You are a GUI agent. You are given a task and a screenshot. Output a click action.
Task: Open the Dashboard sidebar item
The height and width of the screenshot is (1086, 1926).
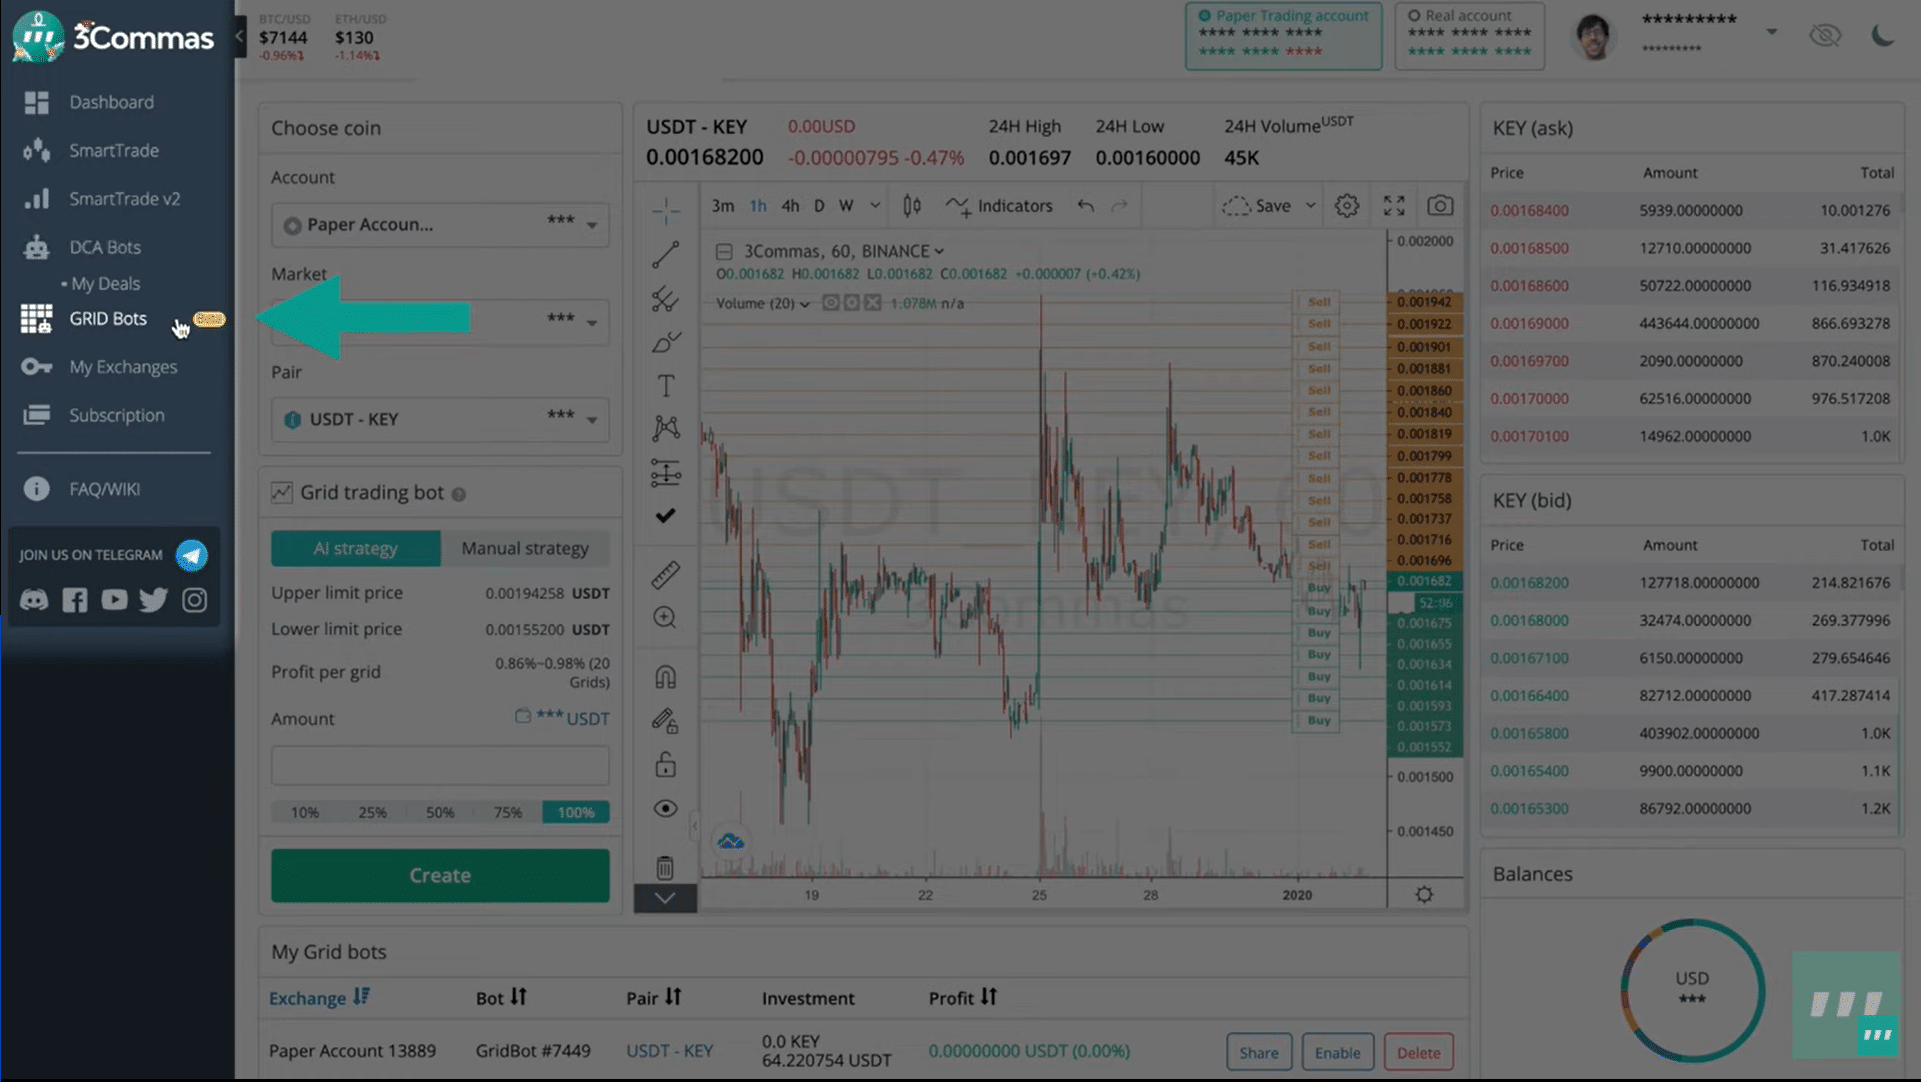tap(111, 102)
